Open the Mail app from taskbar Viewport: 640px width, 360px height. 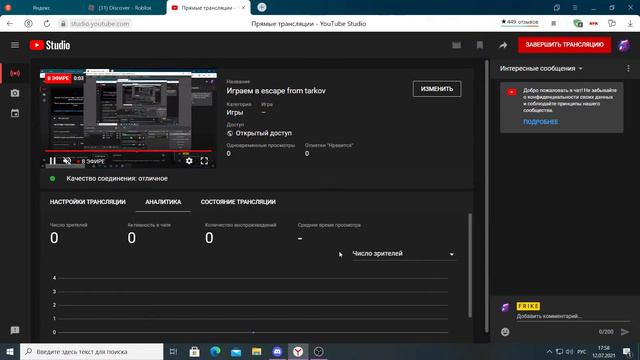pos(236,351)
